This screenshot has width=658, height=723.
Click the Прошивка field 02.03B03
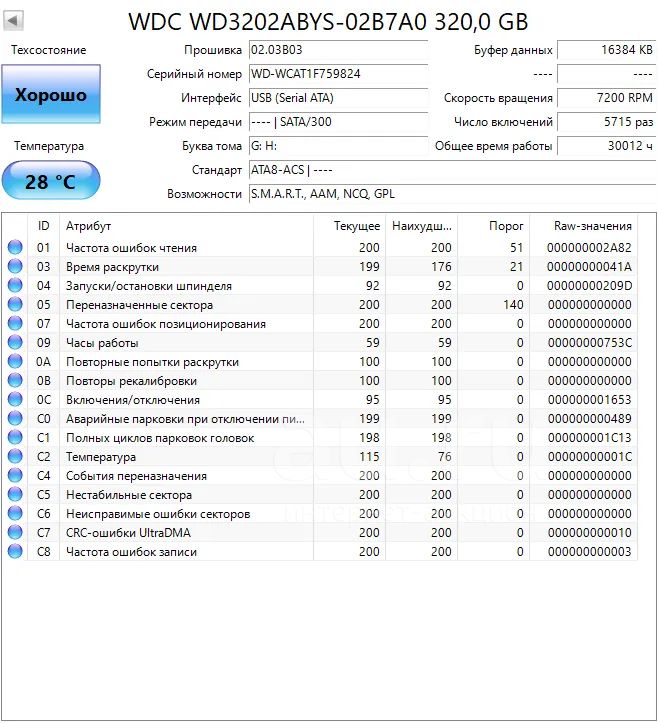click(338, 50)
